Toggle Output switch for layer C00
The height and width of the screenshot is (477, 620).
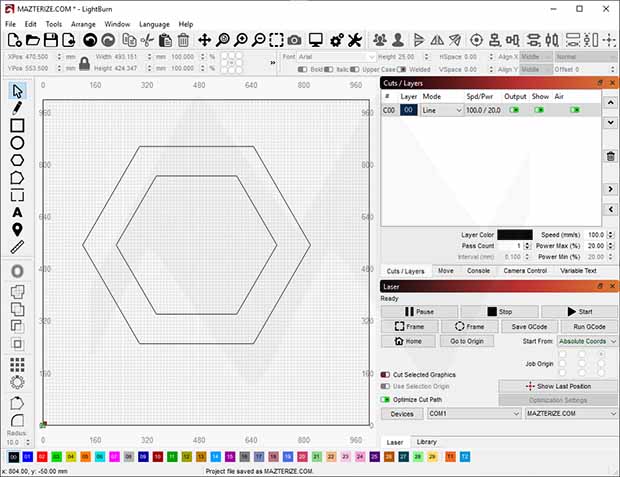coord(514,110)
